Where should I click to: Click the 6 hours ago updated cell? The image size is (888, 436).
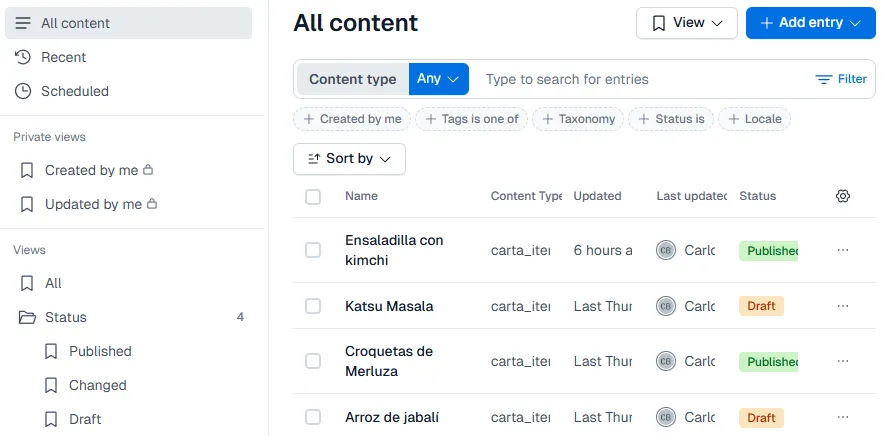(x=603, y=250)
